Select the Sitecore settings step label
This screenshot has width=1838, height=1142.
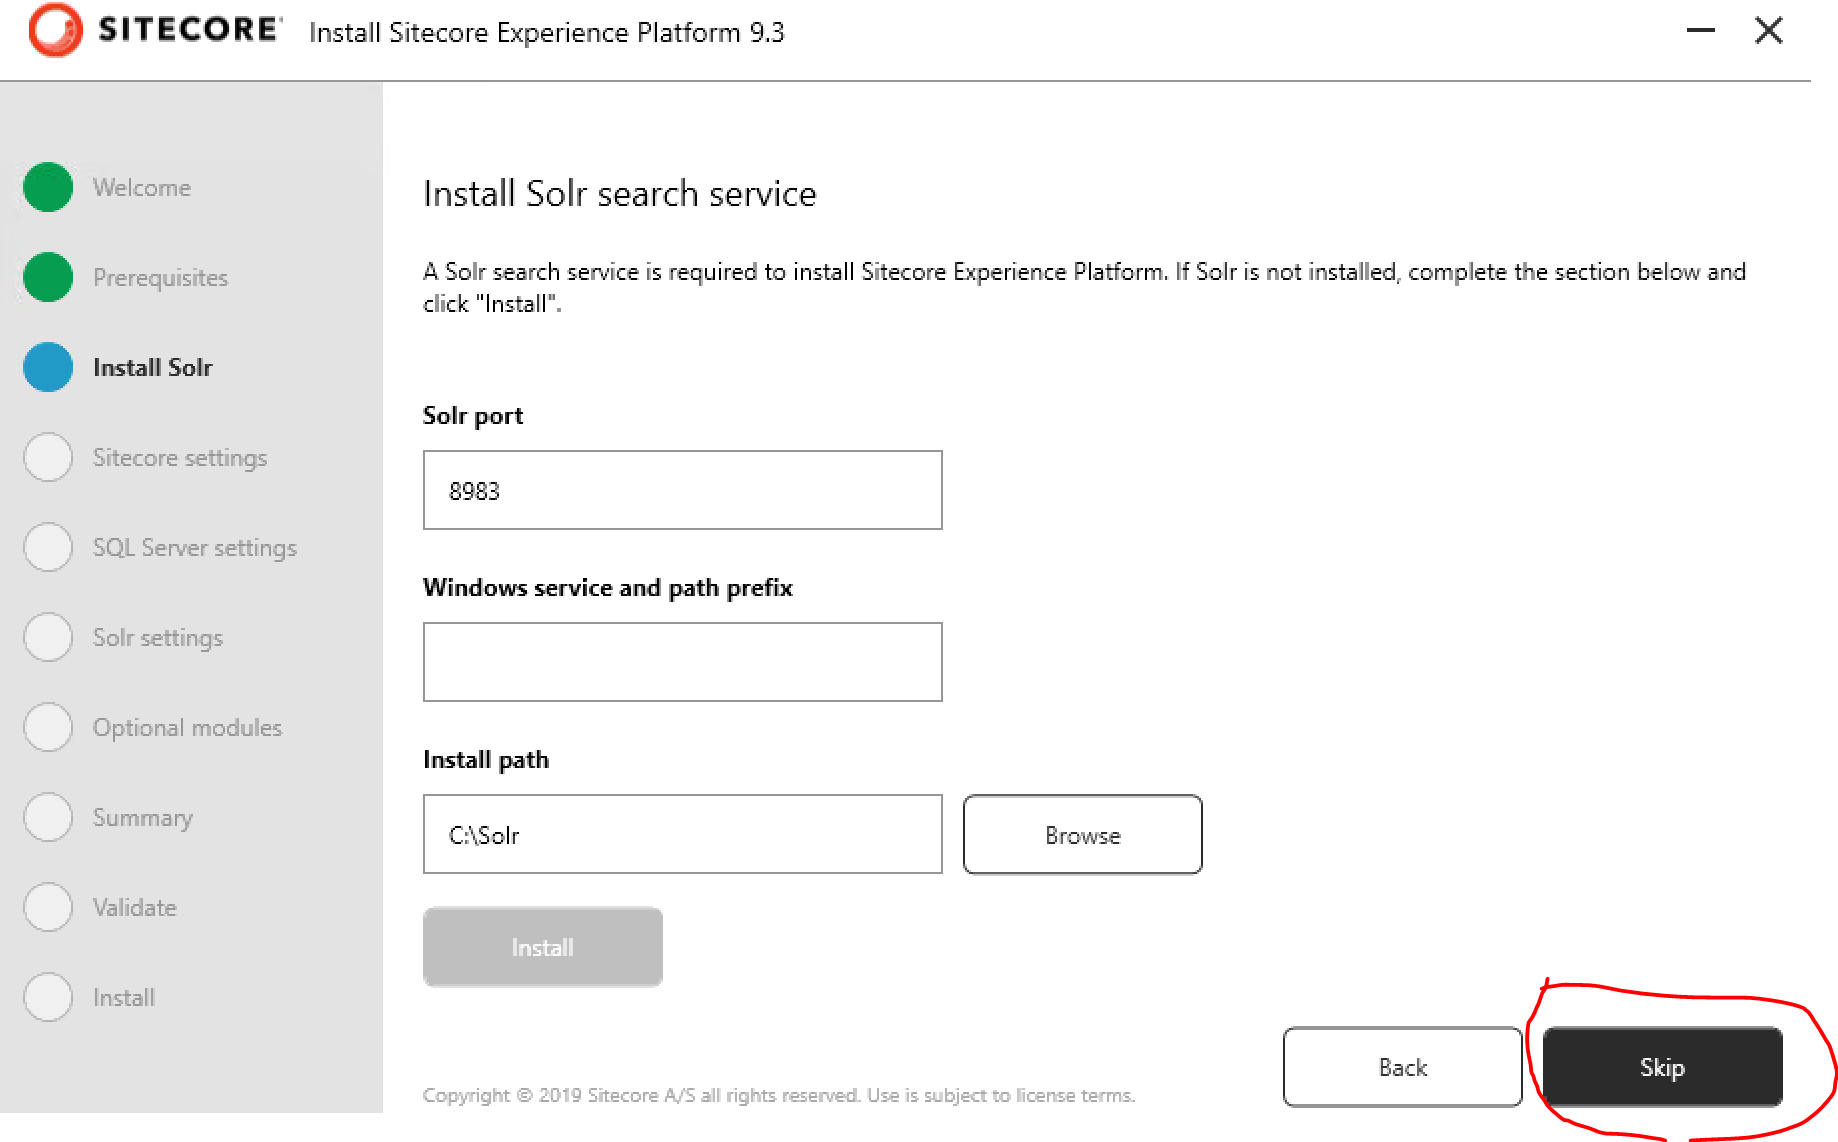coord(180,458)
